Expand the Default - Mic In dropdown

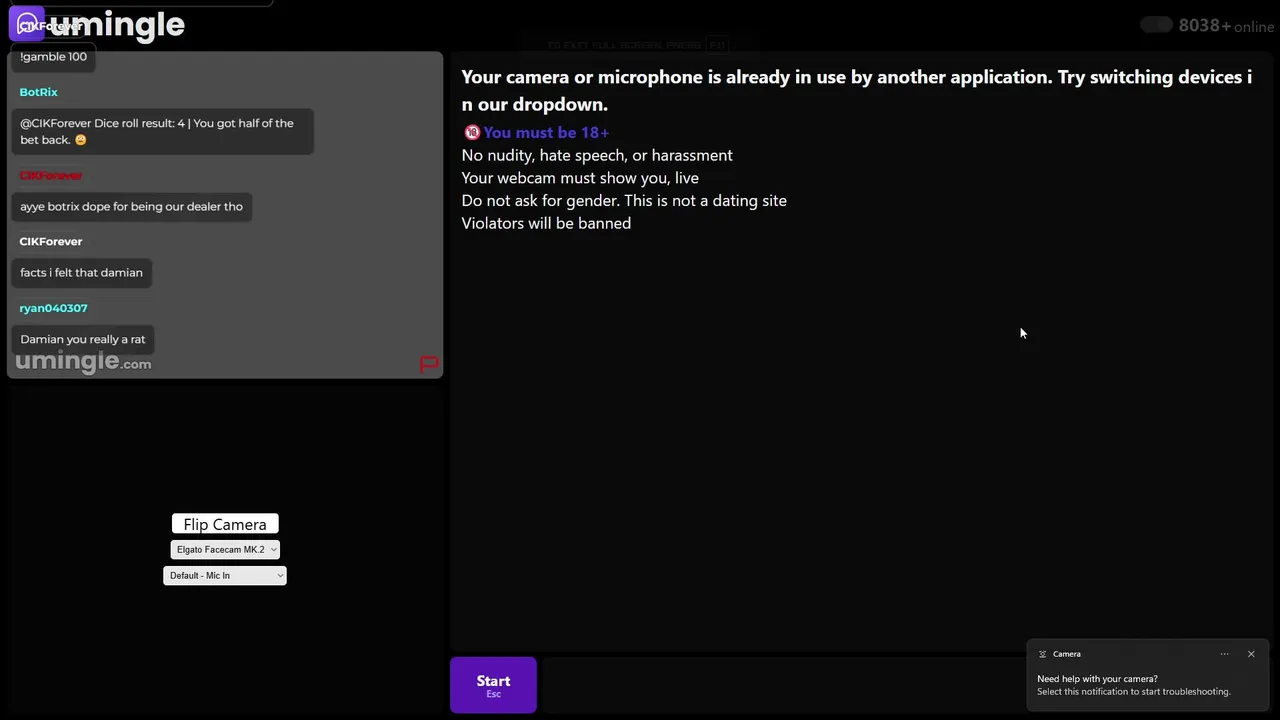pos(225,575)
